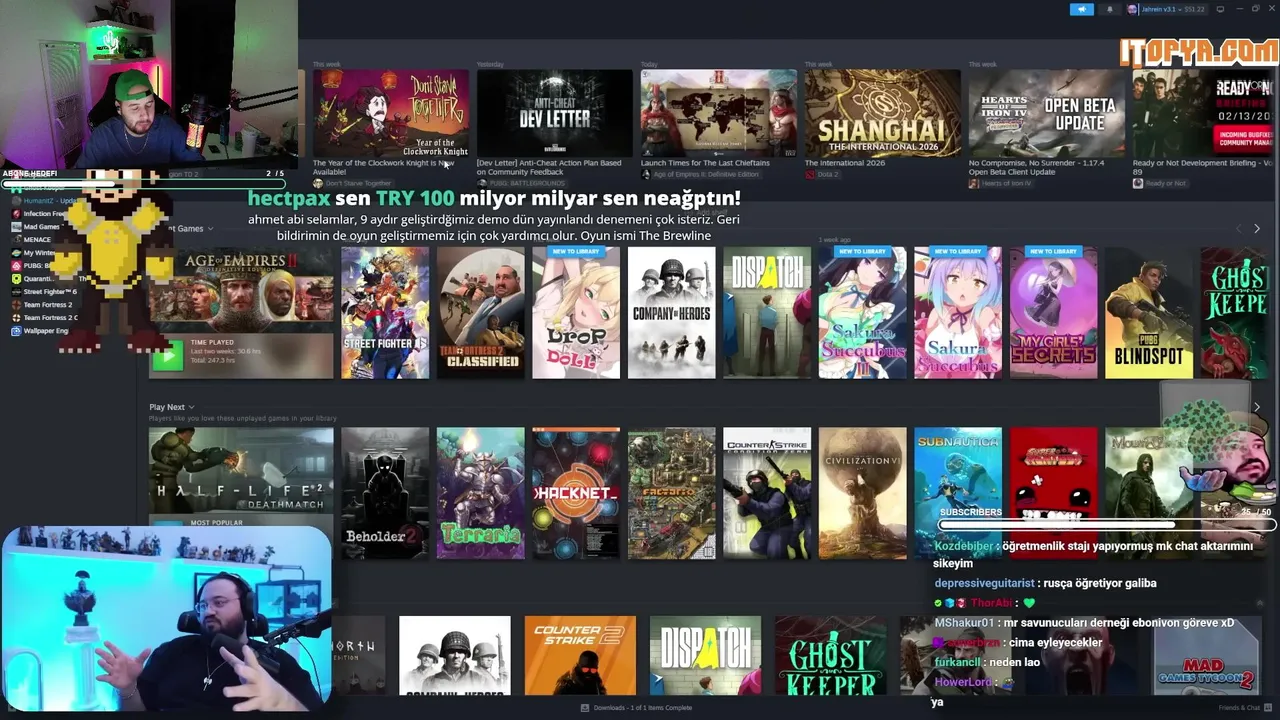Open the My Girl's Secrets cover
The image size is (1280, 720).
(x=1053, y=313)
